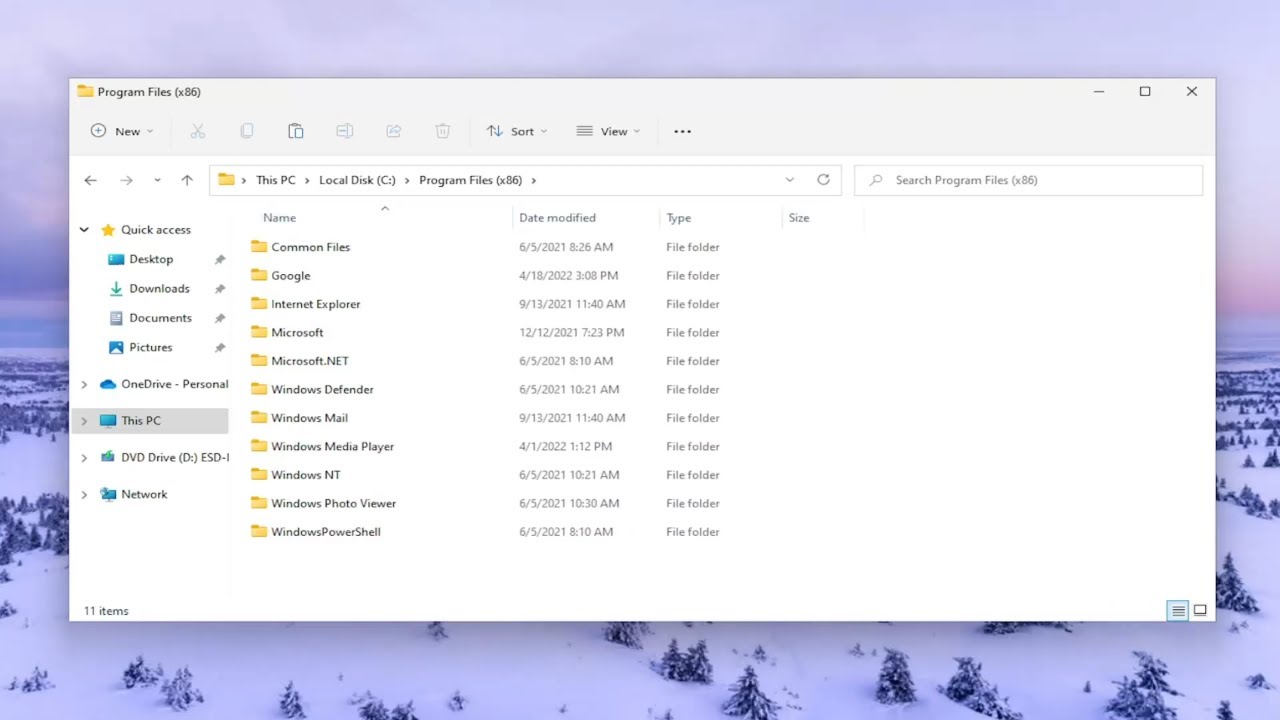Click the Common Files folder icon
The width and height of the screenshot is (1280, 720).
coord(259,246)
